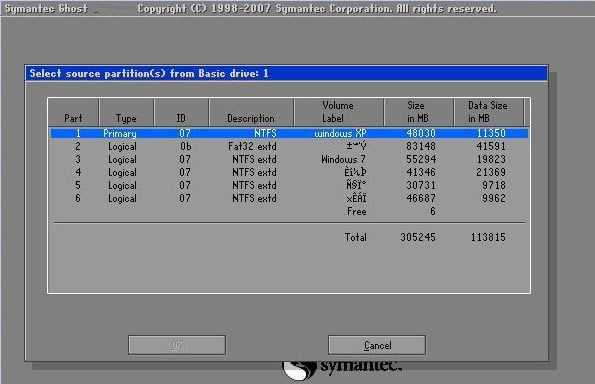Click data size 21369 cell
The width and height of the screenshot is (595, 384).
(491, 172)
